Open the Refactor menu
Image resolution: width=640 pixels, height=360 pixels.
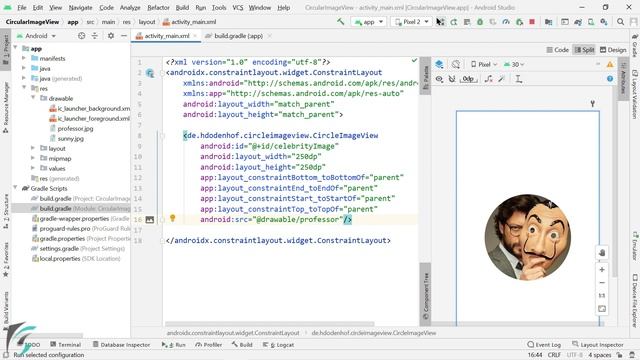click(158, 7)
